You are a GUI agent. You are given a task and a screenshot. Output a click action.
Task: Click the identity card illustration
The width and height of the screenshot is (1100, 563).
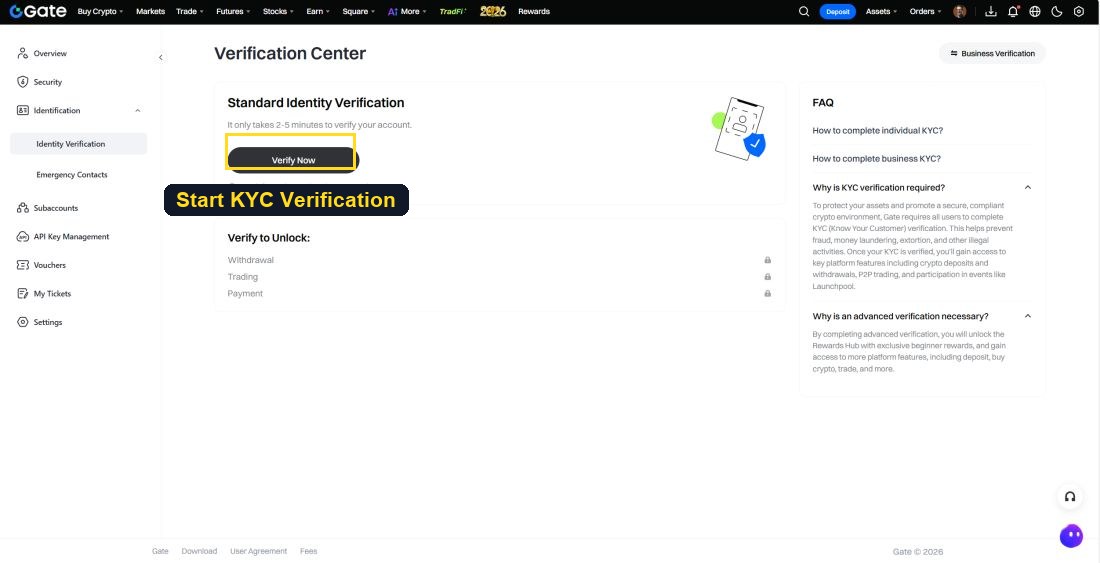tap(739, 128)
